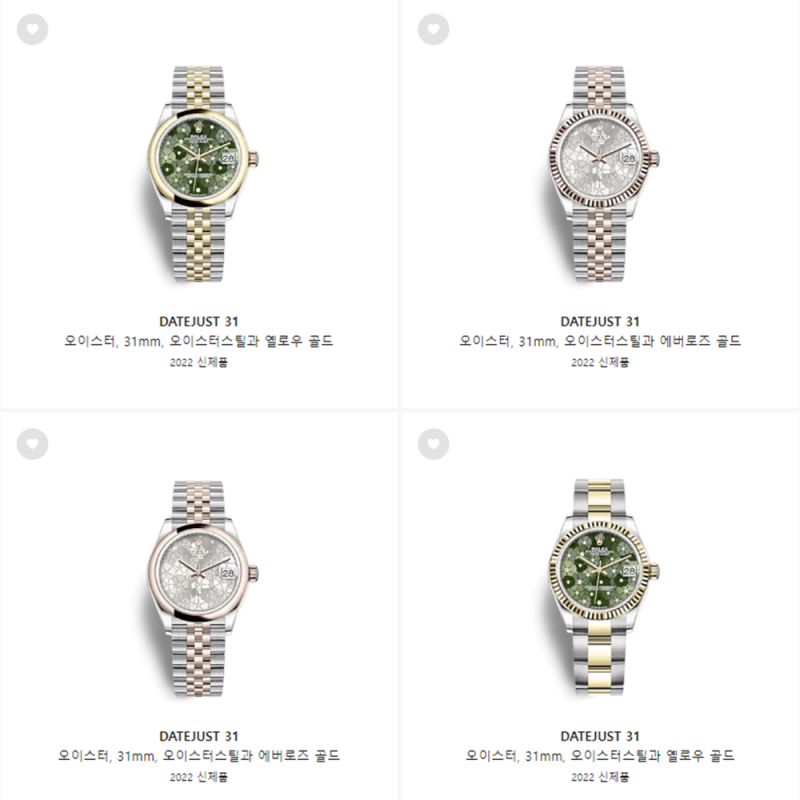The height and width of the screenshot is (800, 800).
Task: Open the silver dial fluted Everose watch image
Action: (600, 173)
